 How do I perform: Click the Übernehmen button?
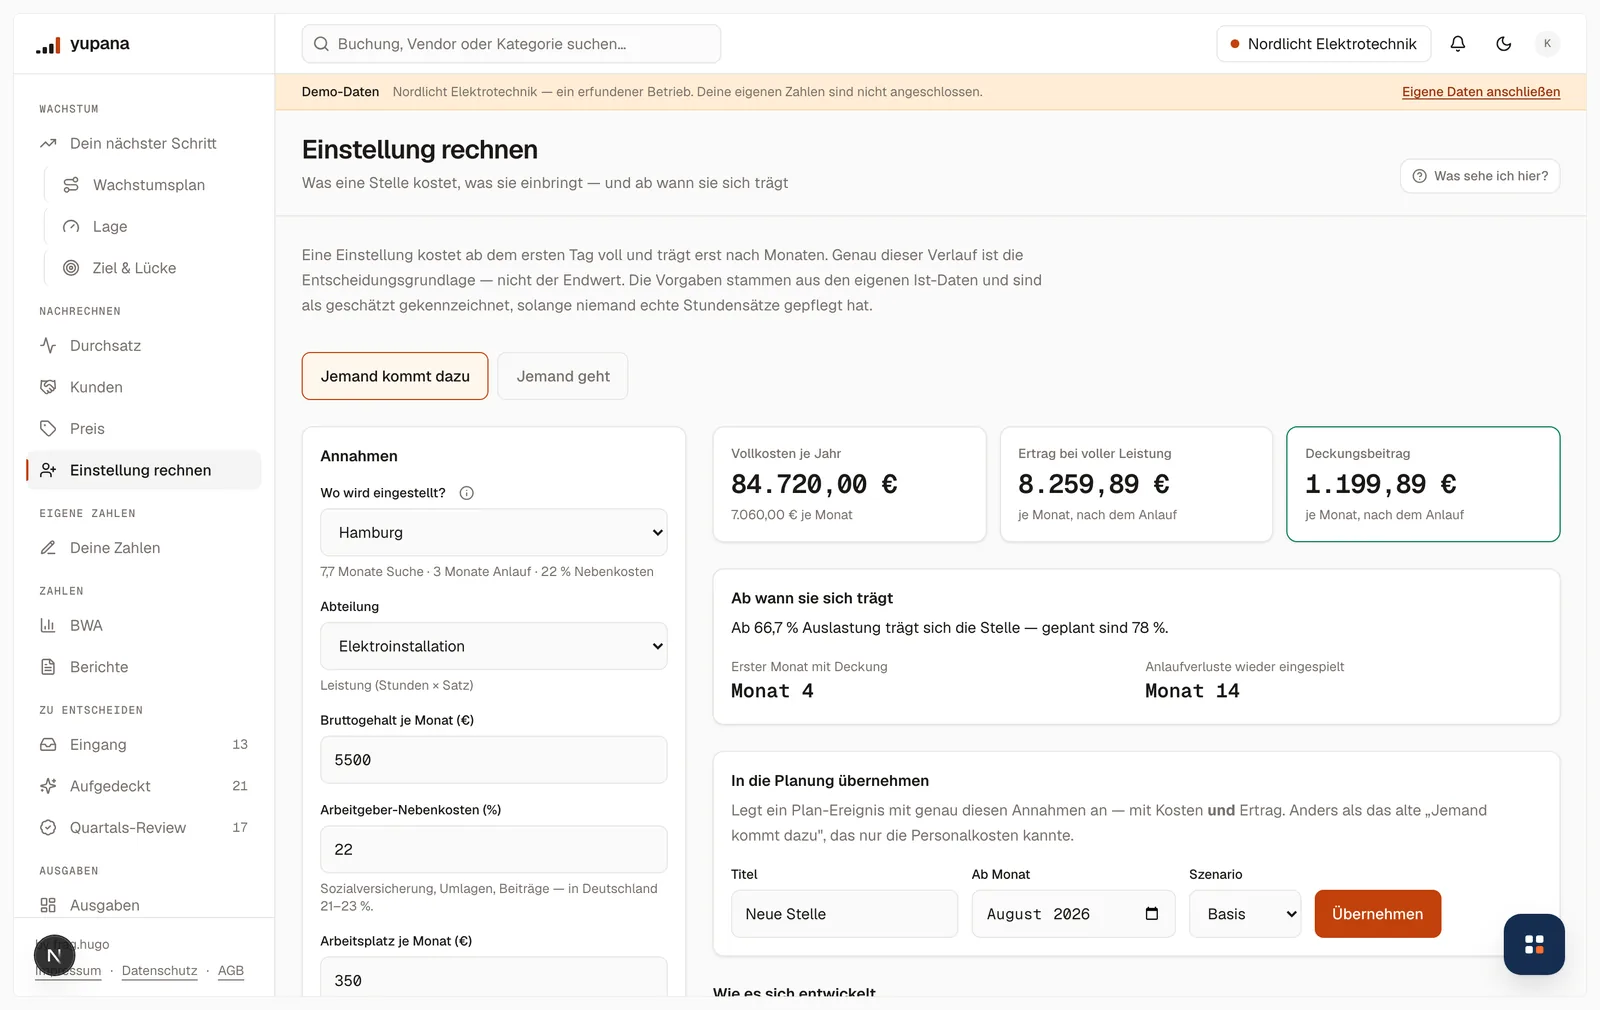pyautogui.click(x=1378, y=914)
